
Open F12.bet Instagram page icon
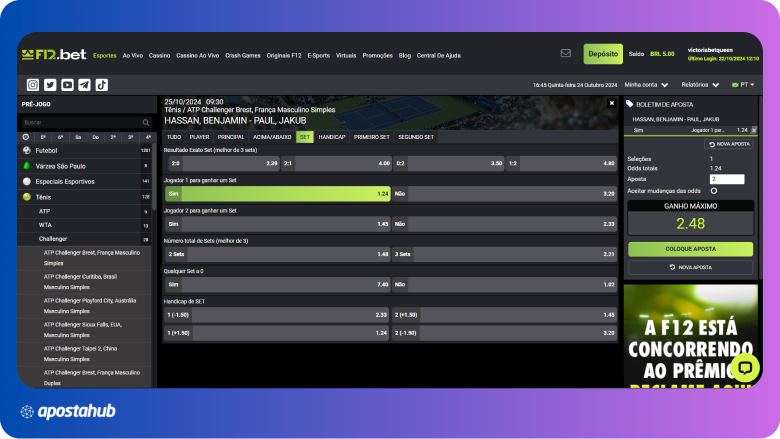tap(33, 85)
